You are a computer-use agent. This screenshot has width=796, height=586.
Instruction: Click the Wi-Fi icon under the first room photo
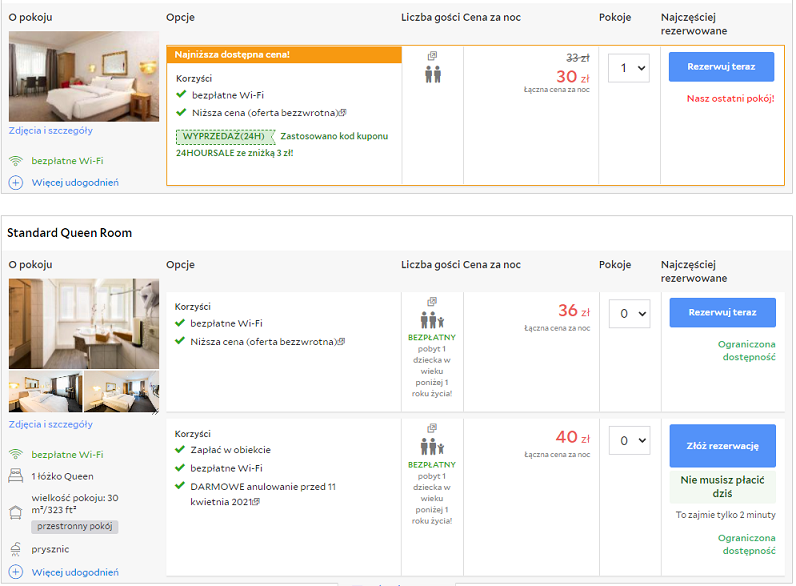pyautogui.click(x=16, y=161)
